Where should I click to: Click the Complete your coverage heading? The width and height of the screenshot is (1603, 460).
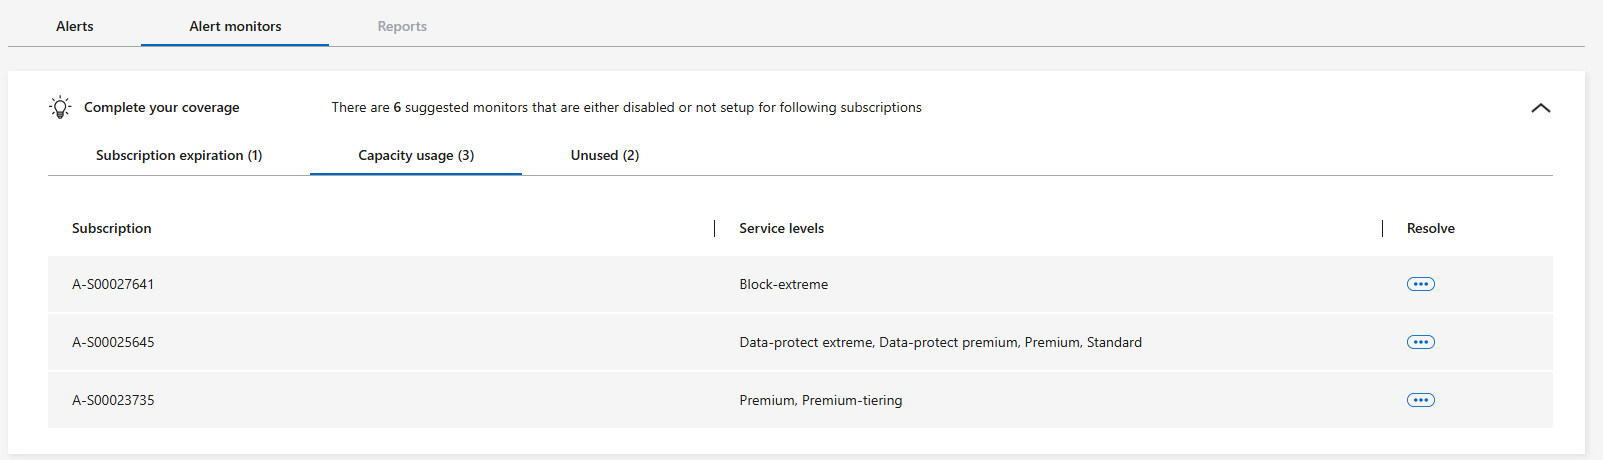[x=162, y=107]
